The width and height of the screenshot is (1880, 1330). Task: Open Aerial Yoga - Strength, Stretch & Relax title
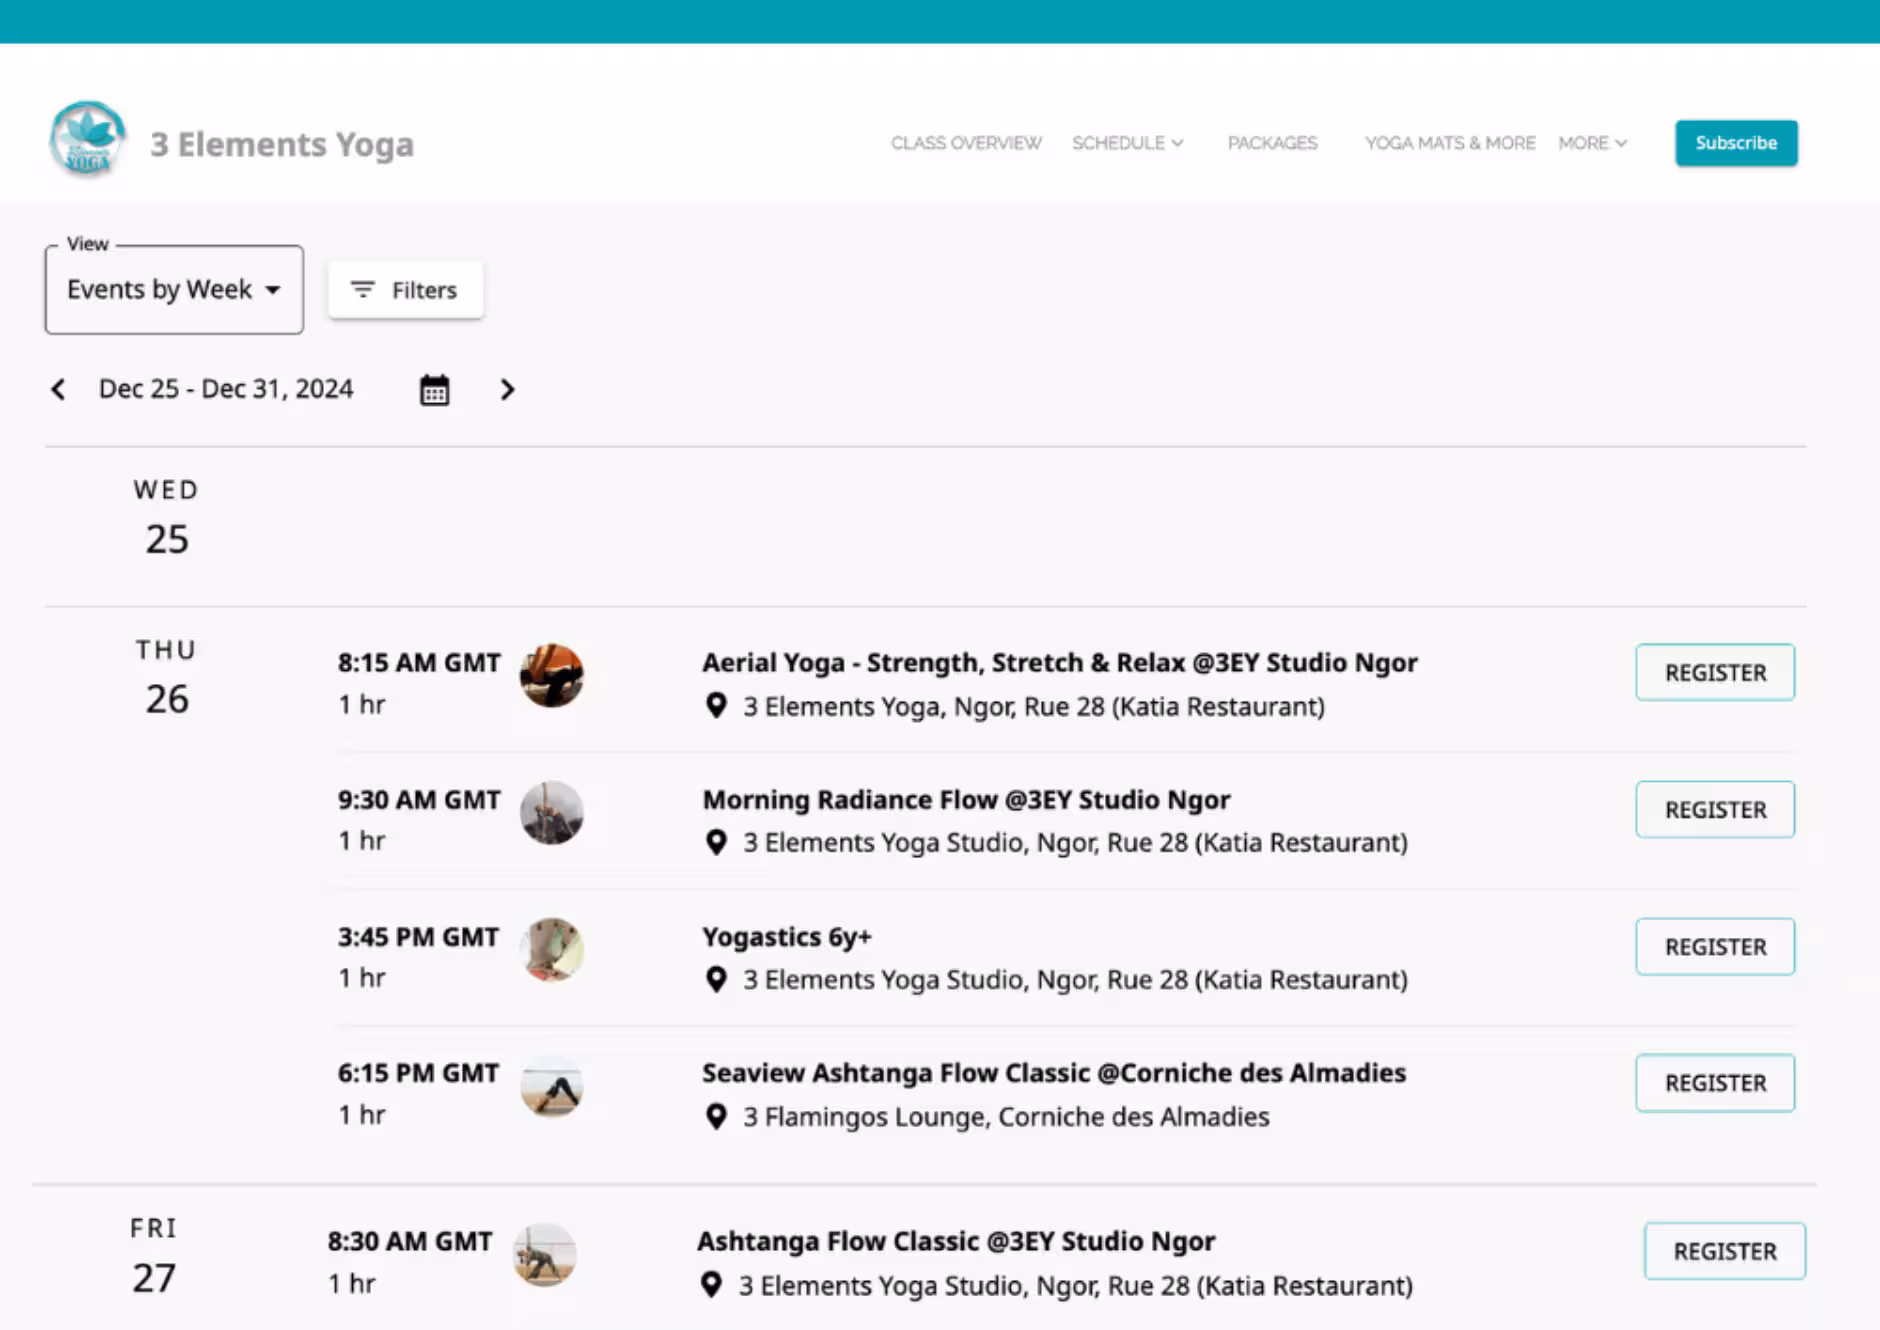click(x=1060, y=662)
